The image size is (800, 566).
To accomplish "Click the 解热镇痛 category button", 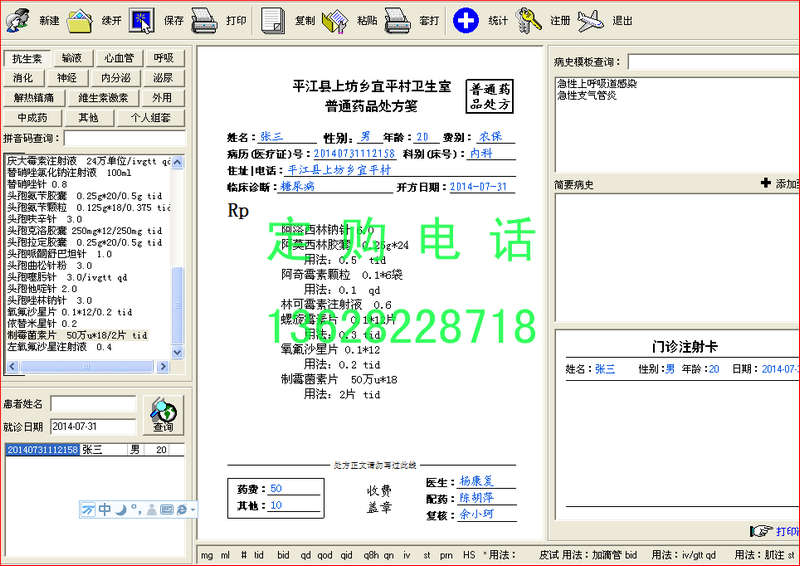I will (x=33, y=98).
